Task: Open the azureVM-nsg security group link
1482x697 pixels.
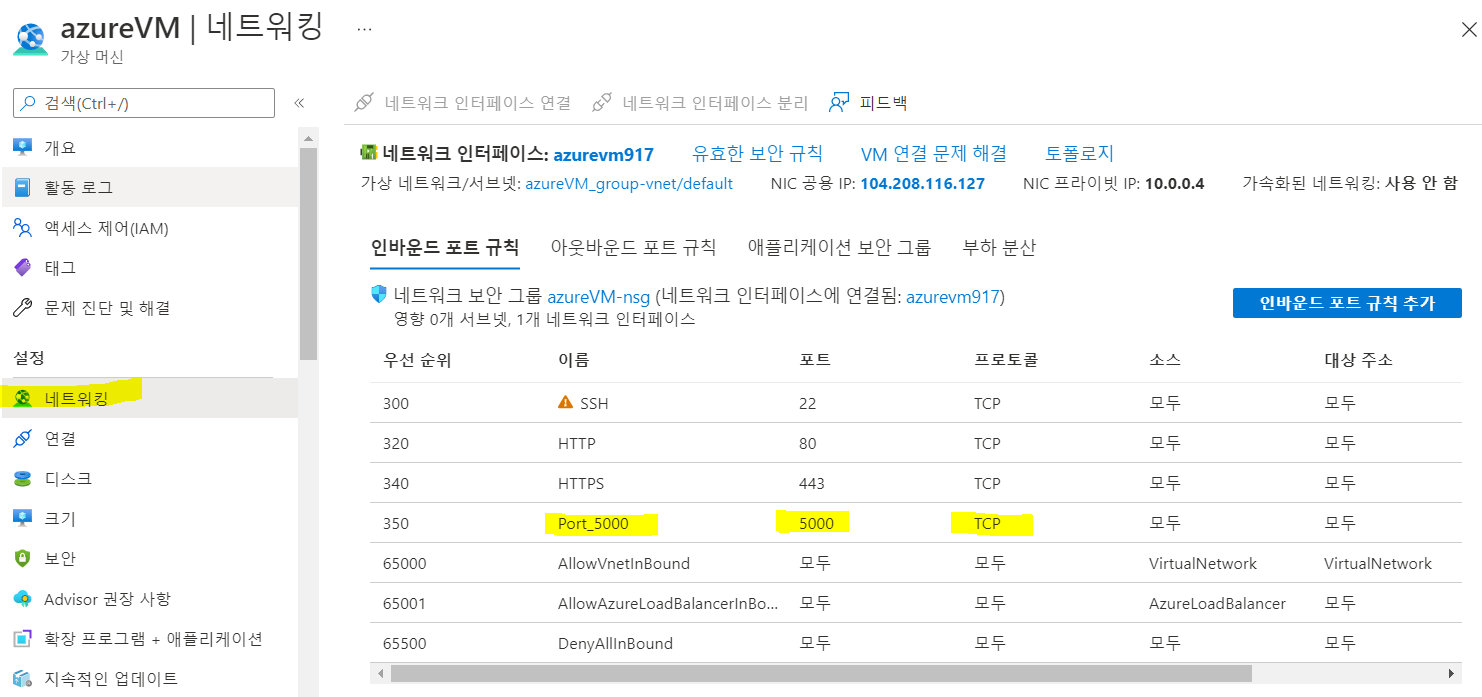Action: [x=598, y=297]
